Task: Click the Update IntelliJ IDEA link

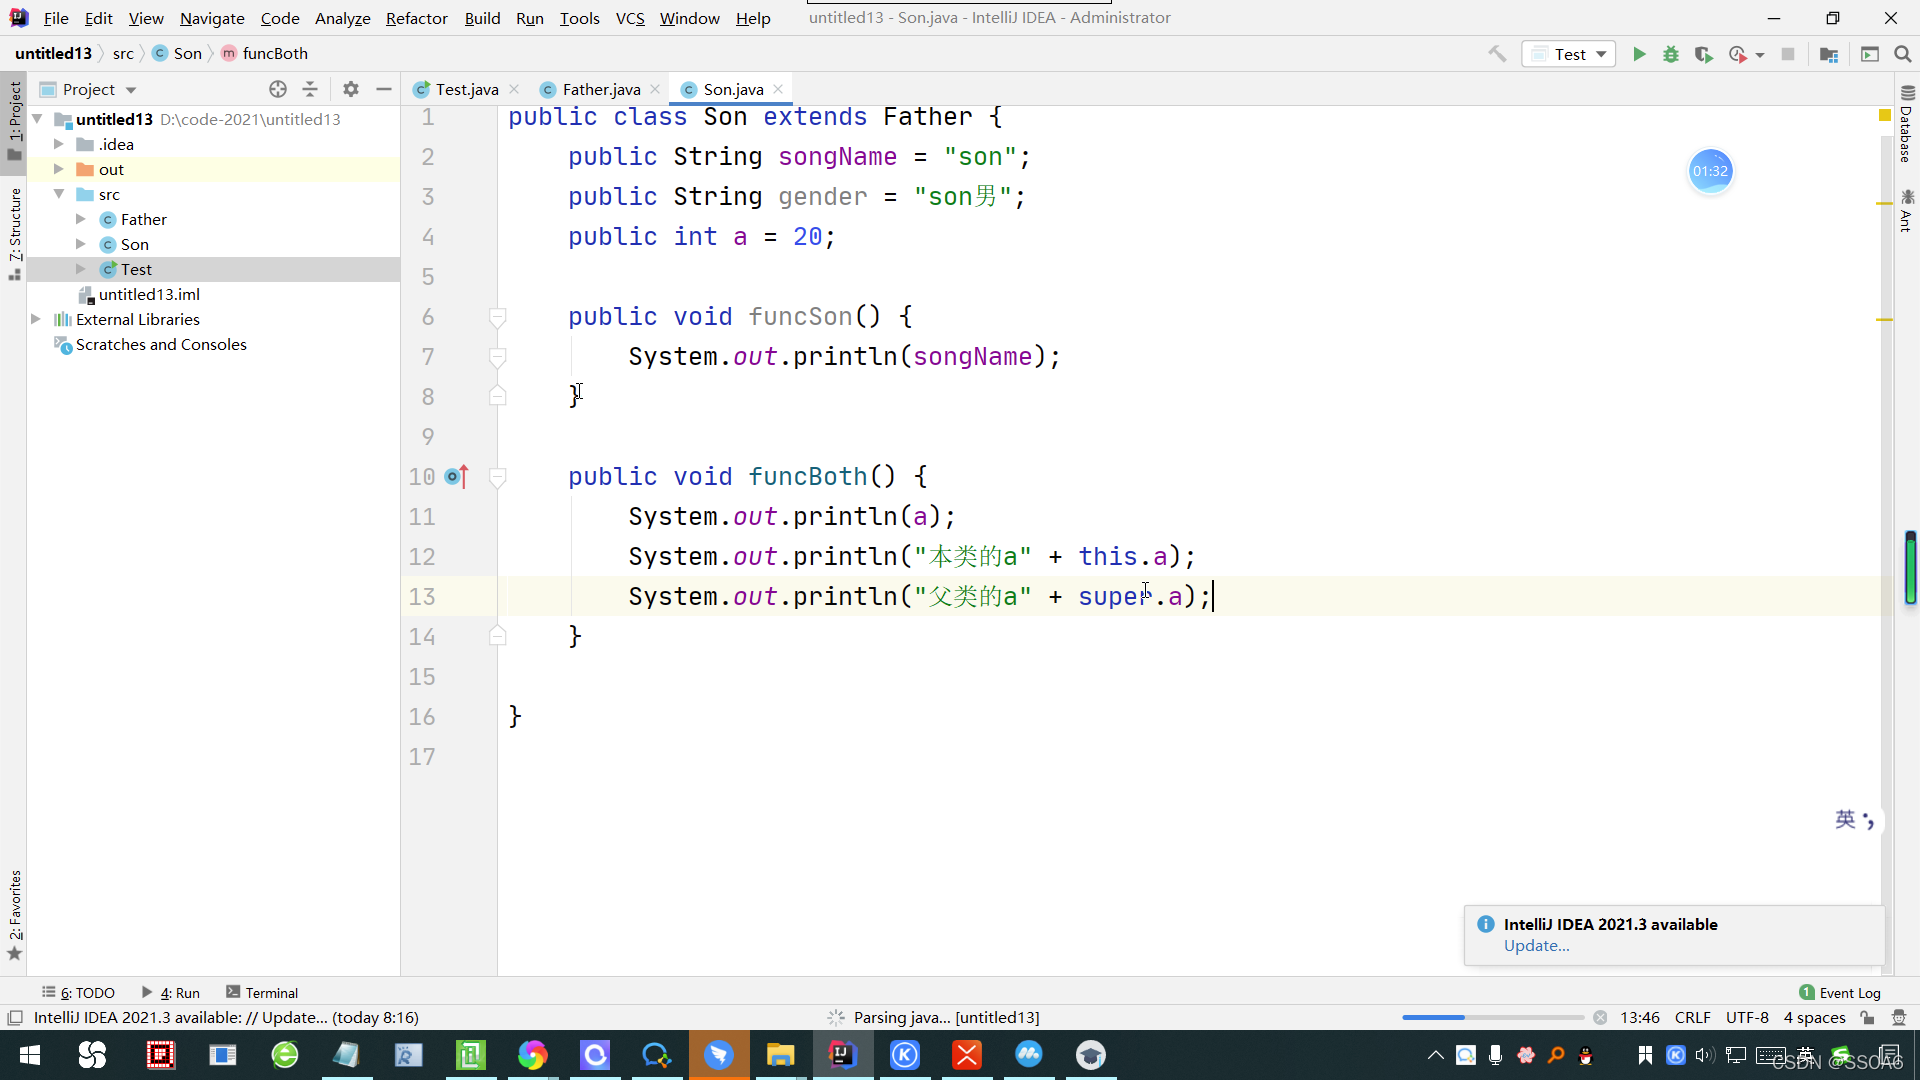Action: tap(1536, 945)
